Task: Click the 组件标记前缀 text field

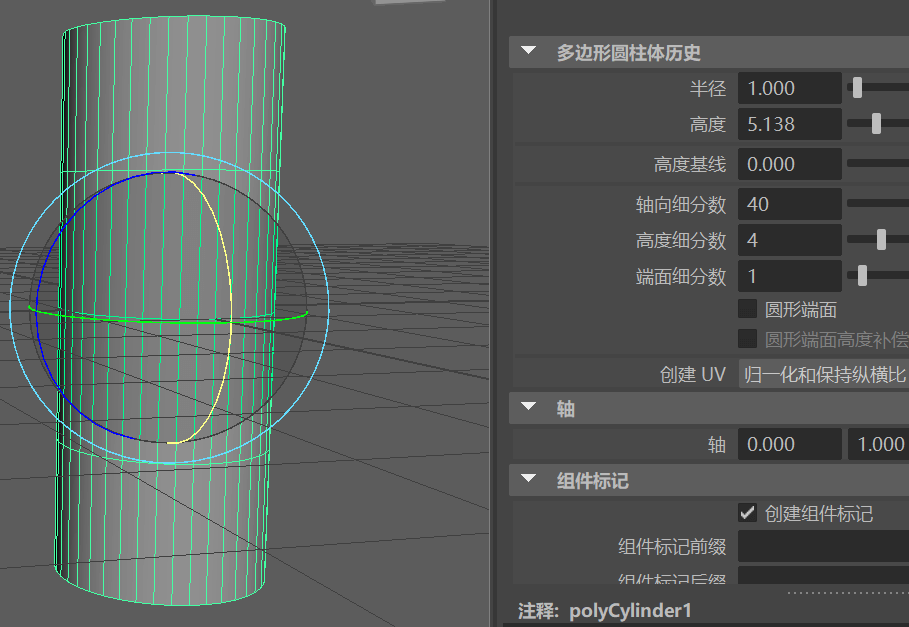Action: coord(823,546)
